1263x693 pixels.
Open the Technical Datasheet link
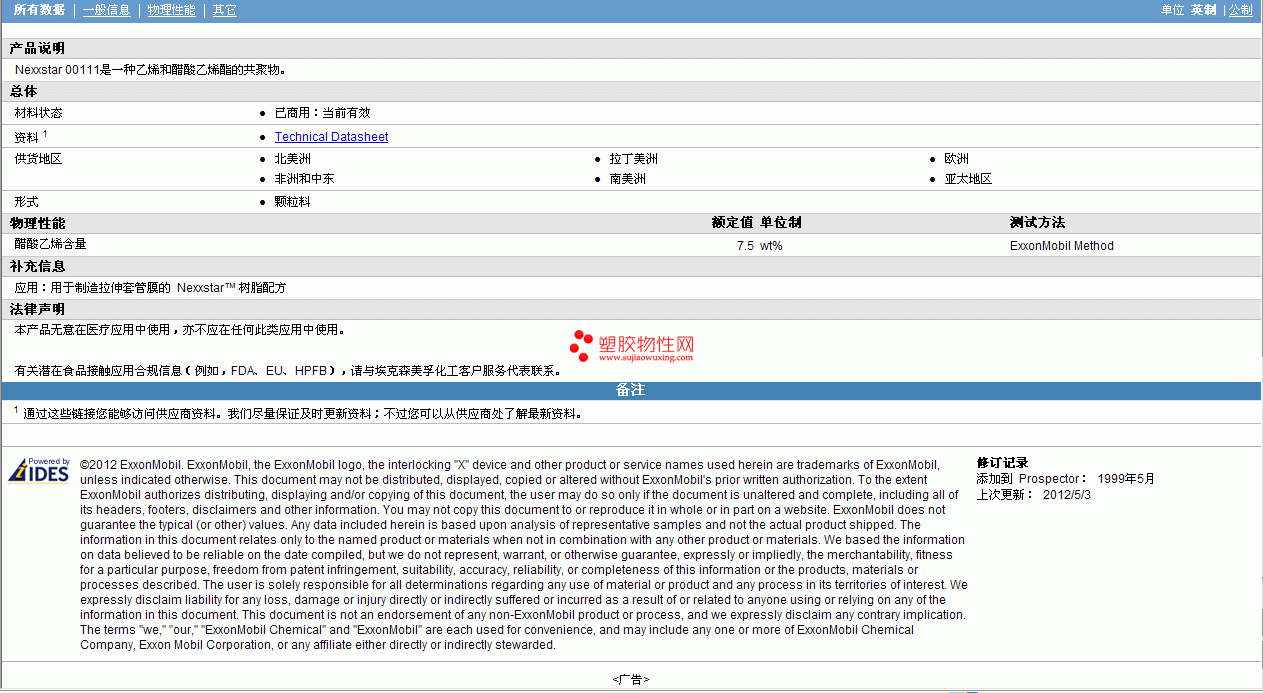pos(331,137)
